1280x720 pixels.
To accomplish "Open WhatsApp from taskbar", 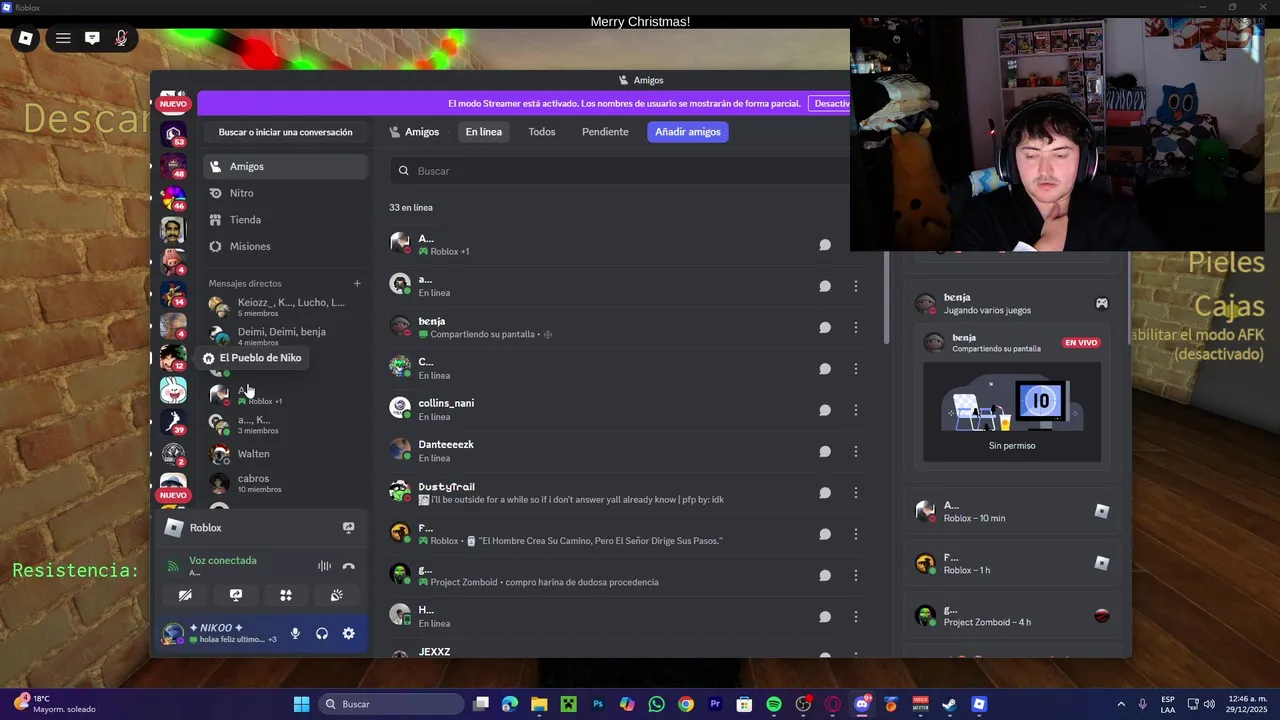I will 656,704.
